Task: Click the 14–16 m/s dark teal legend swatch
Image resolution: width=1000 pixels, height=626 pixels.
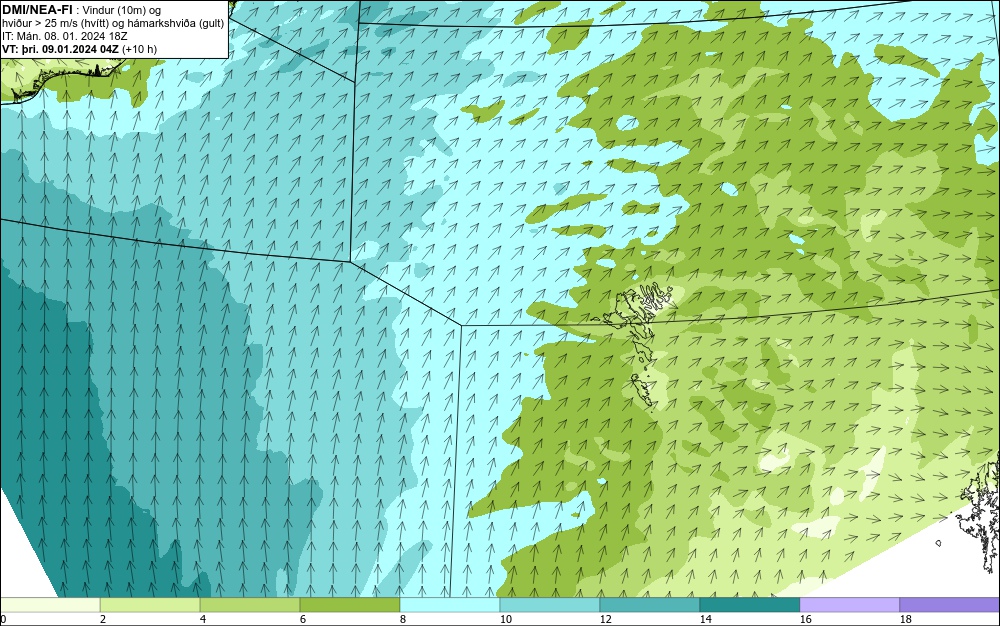Action: (749, 604)
